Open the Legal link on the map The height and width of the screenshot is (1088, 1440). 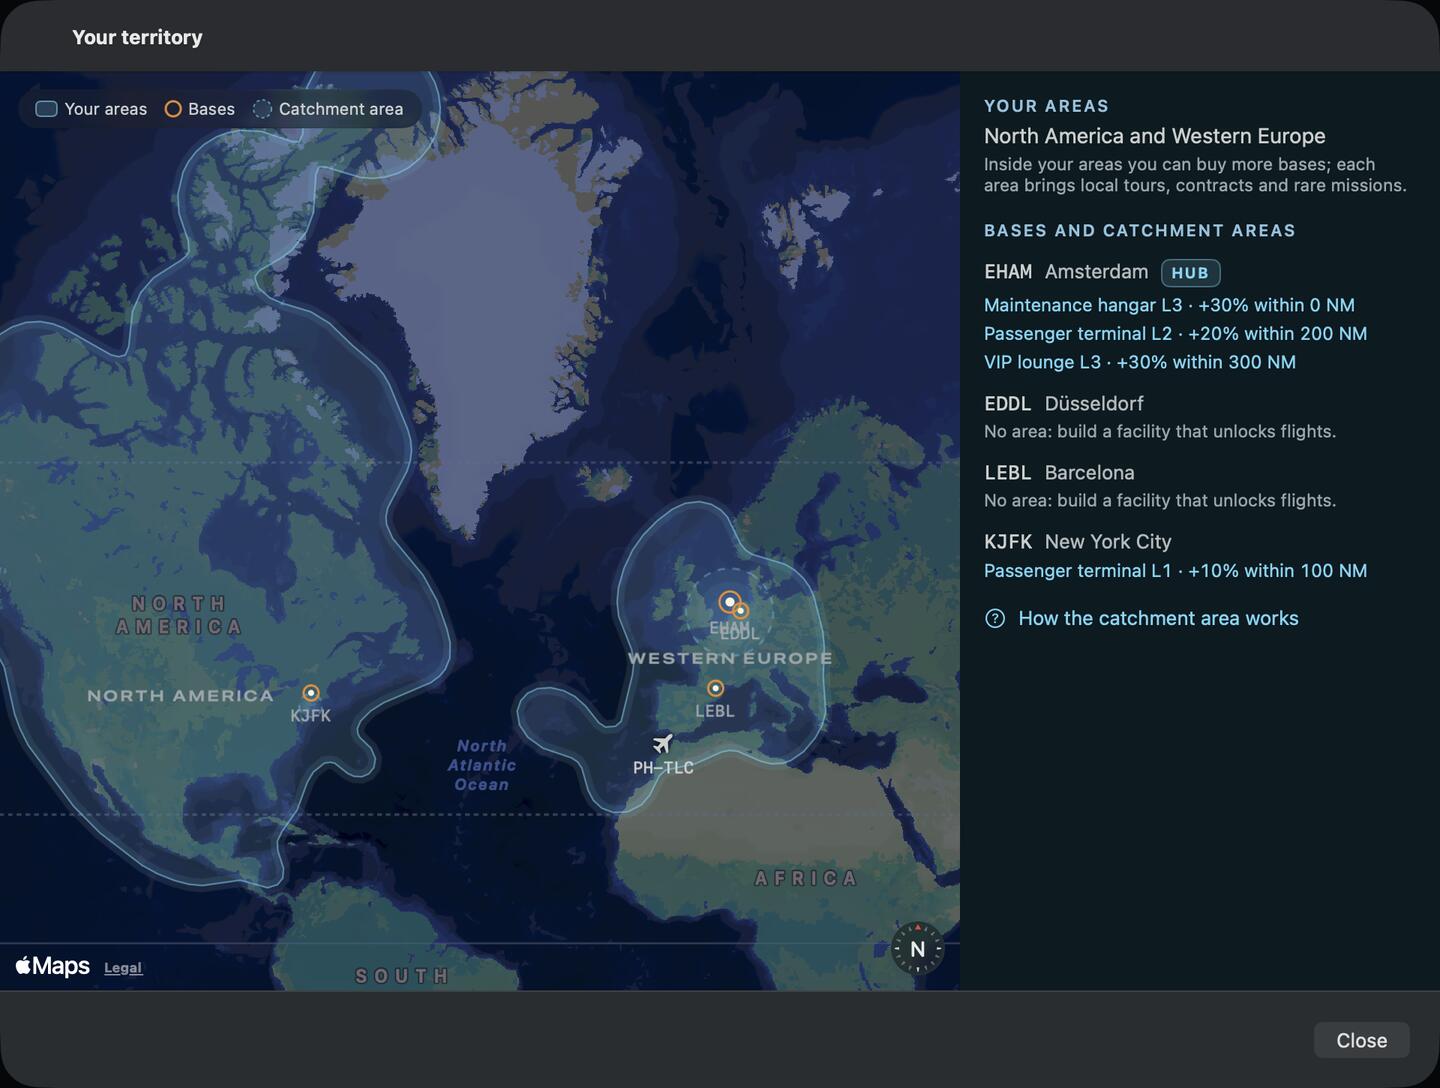click(x=123, y=968)
